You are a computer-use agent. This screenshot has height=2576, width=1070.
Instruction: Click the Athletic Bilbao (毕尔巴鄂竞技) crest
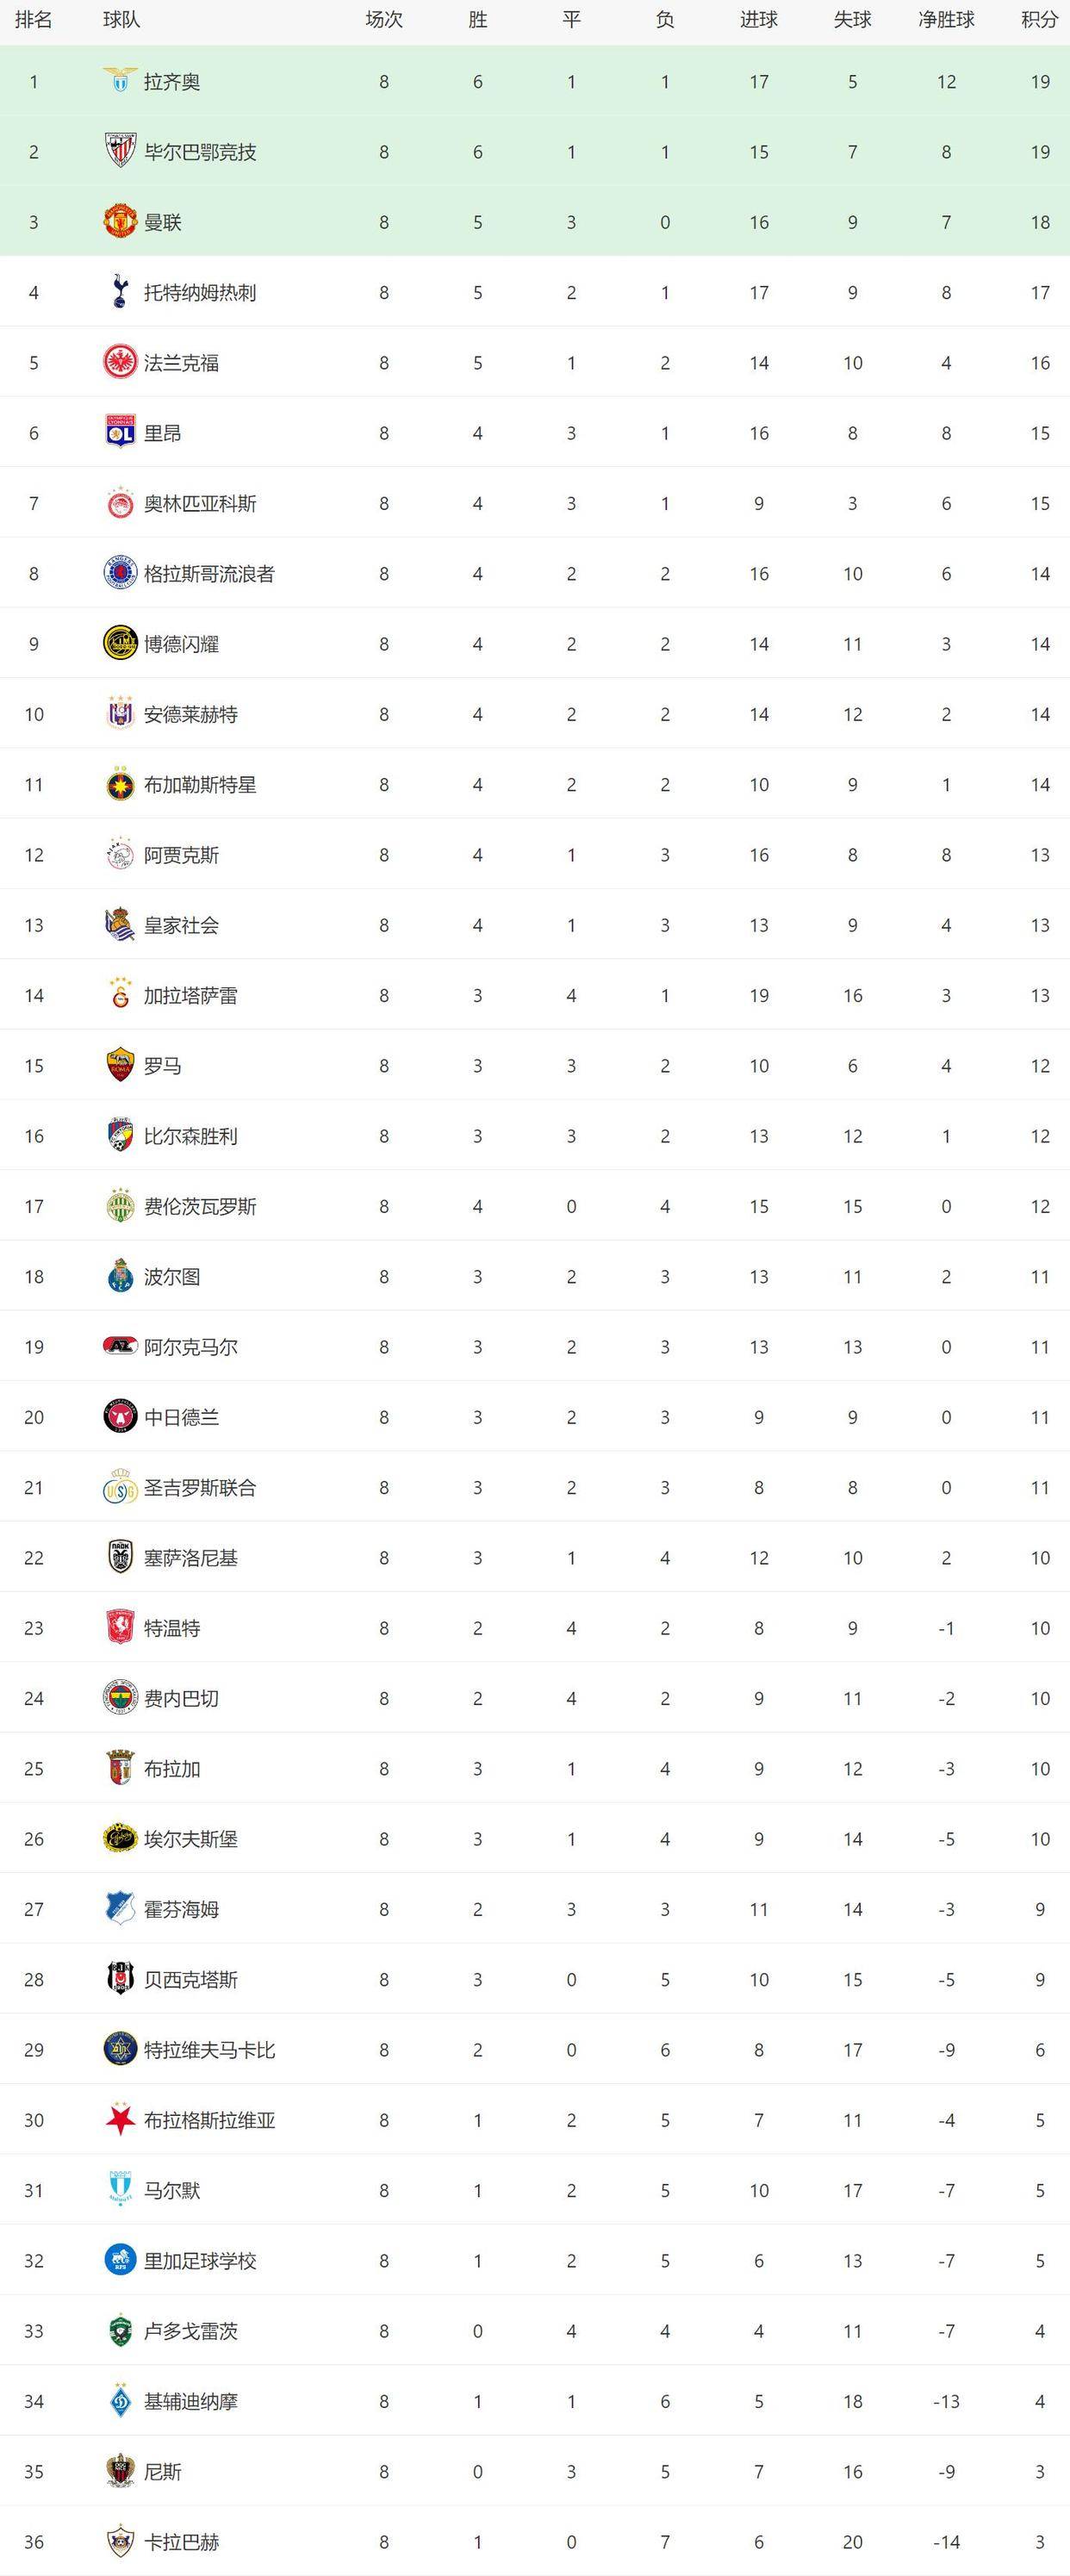[x=120, y=152]
